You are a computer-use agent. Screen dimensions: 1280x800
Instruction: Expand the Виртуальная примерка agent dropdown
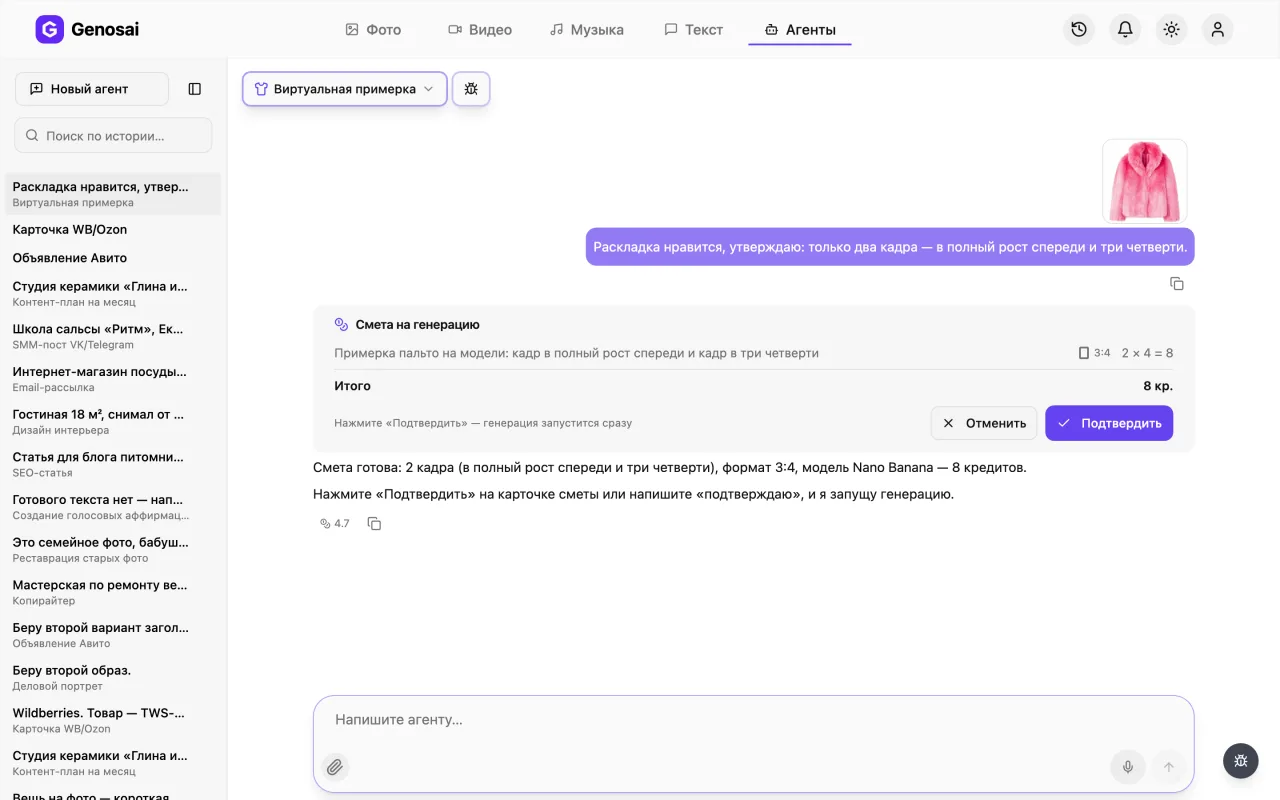coord(345,89)
